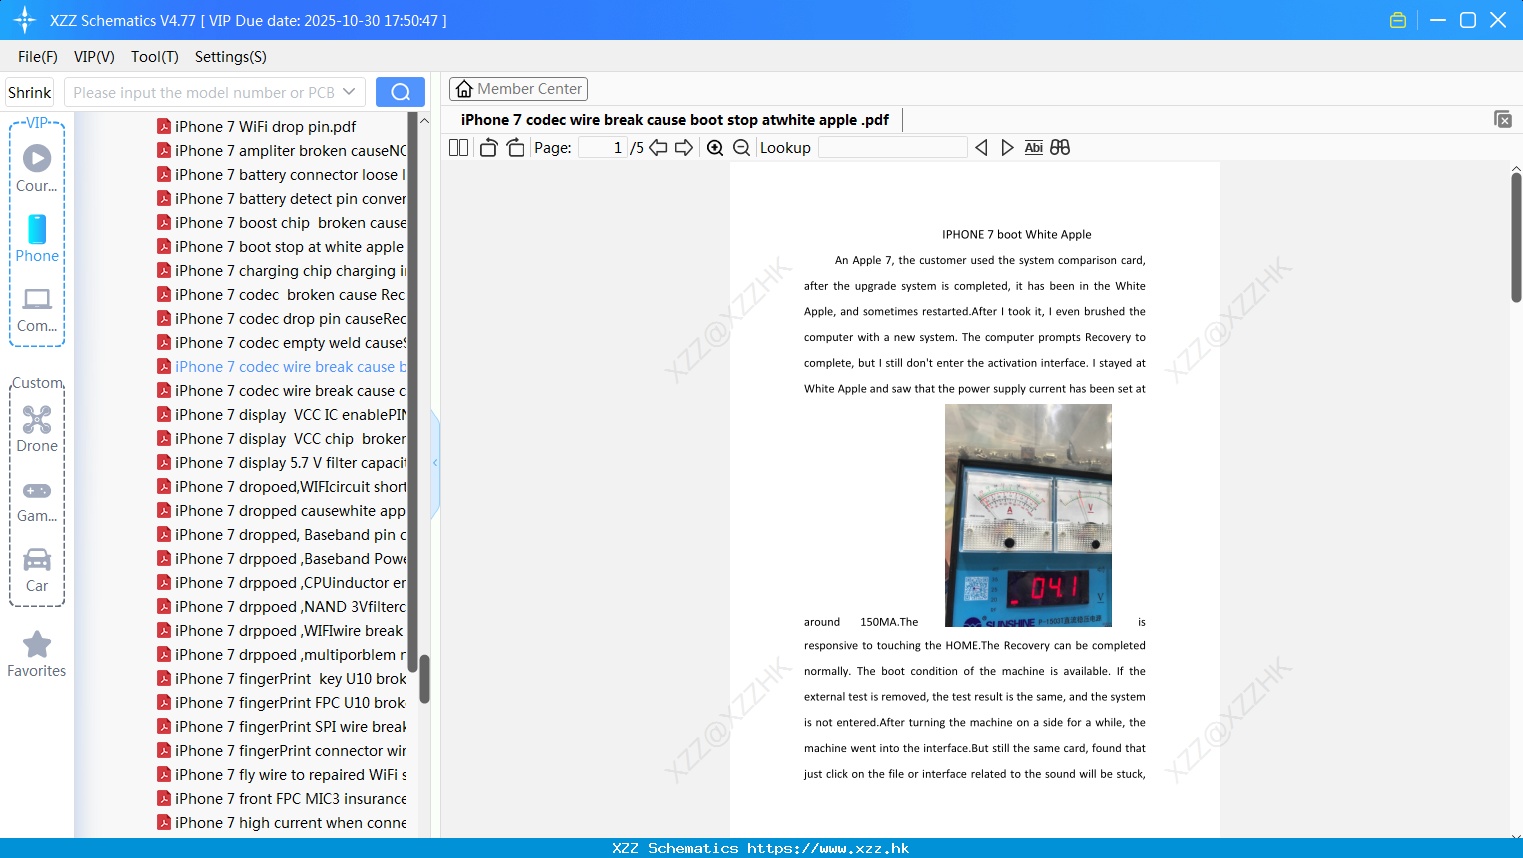1523x858 pixels.
Task: Select Game console category in sidebar
Action: point(37,500)
